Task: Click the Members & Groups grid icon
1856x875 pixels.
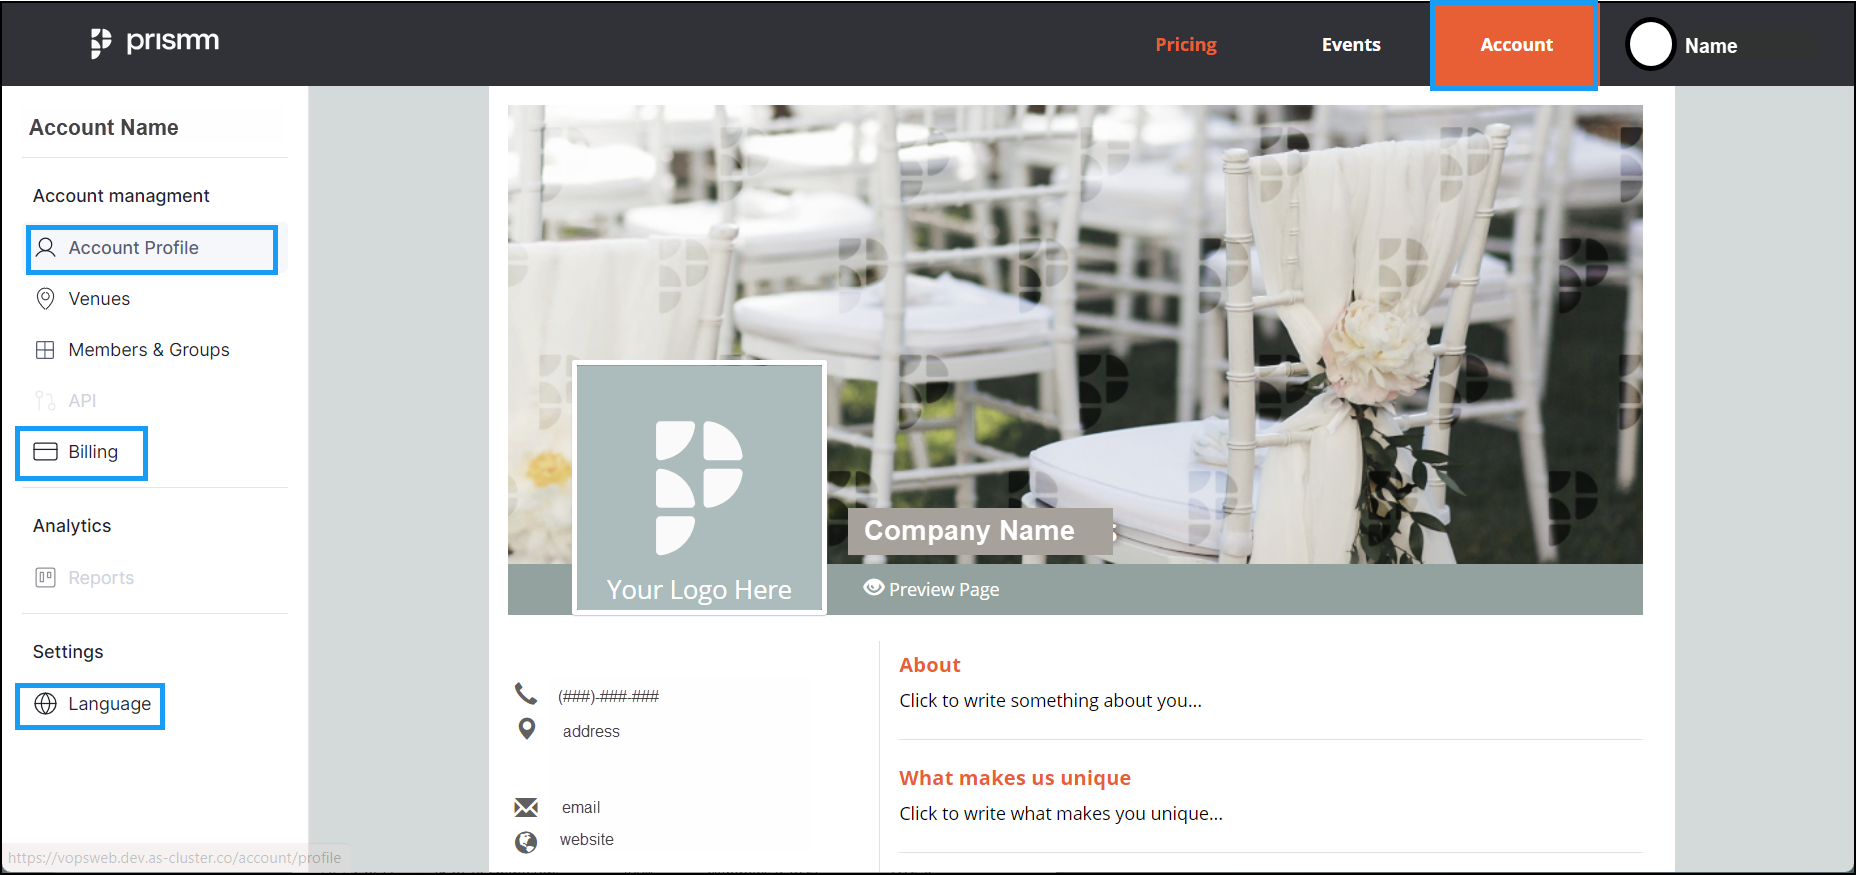Action: point(45,350)
